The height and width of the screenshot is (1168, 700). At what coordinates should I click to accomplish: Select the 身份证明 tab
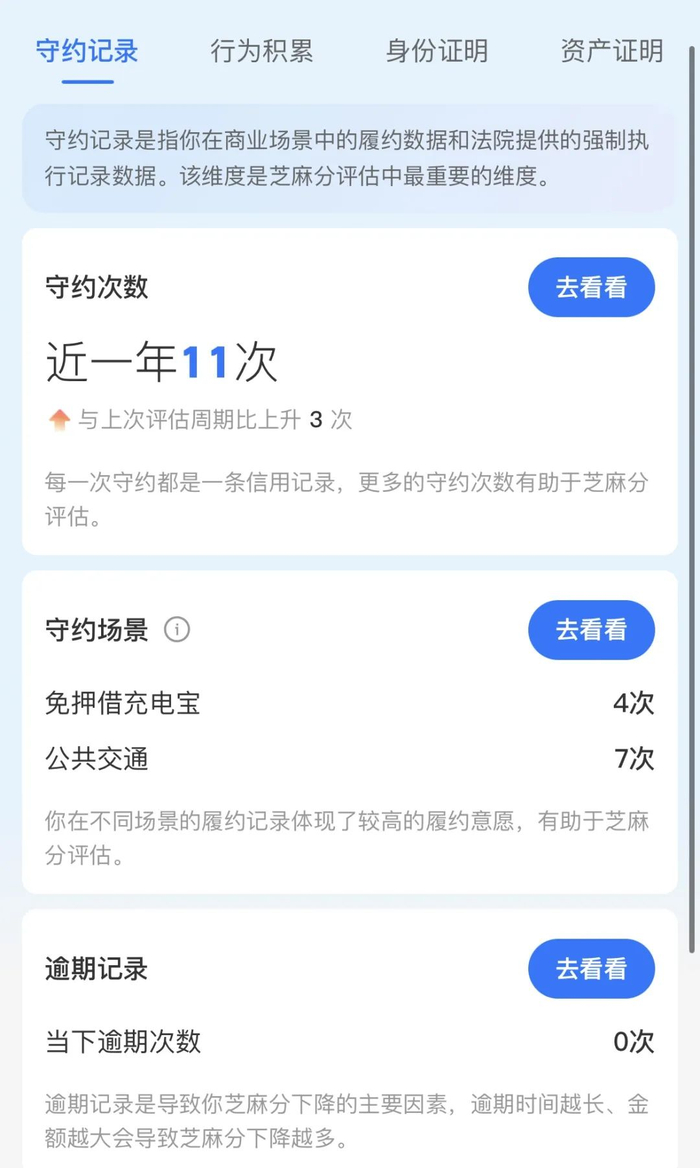coord(437,52)
